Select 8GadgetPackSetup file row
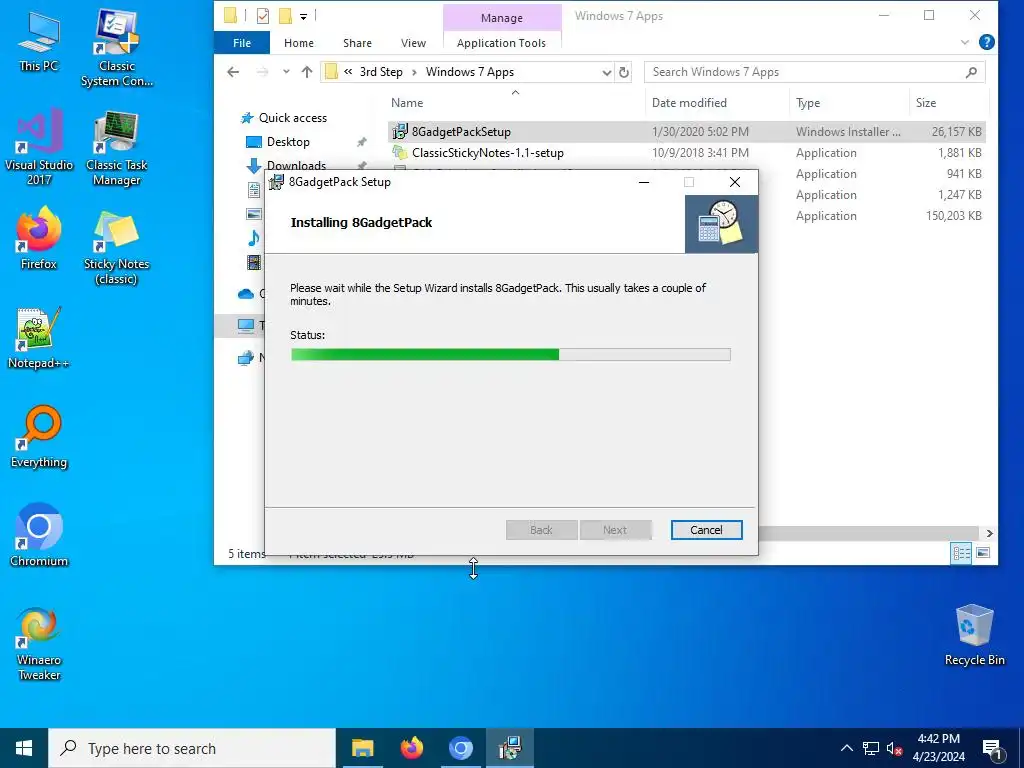 (686, 132)
